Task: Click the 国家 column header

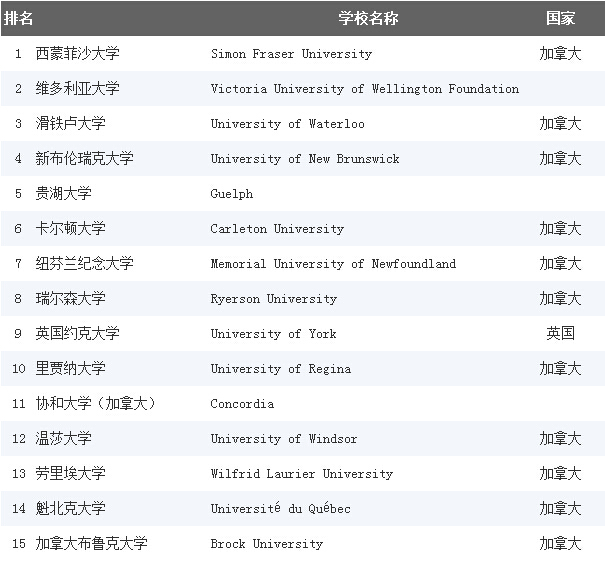Action: click(x=560, y=18)
